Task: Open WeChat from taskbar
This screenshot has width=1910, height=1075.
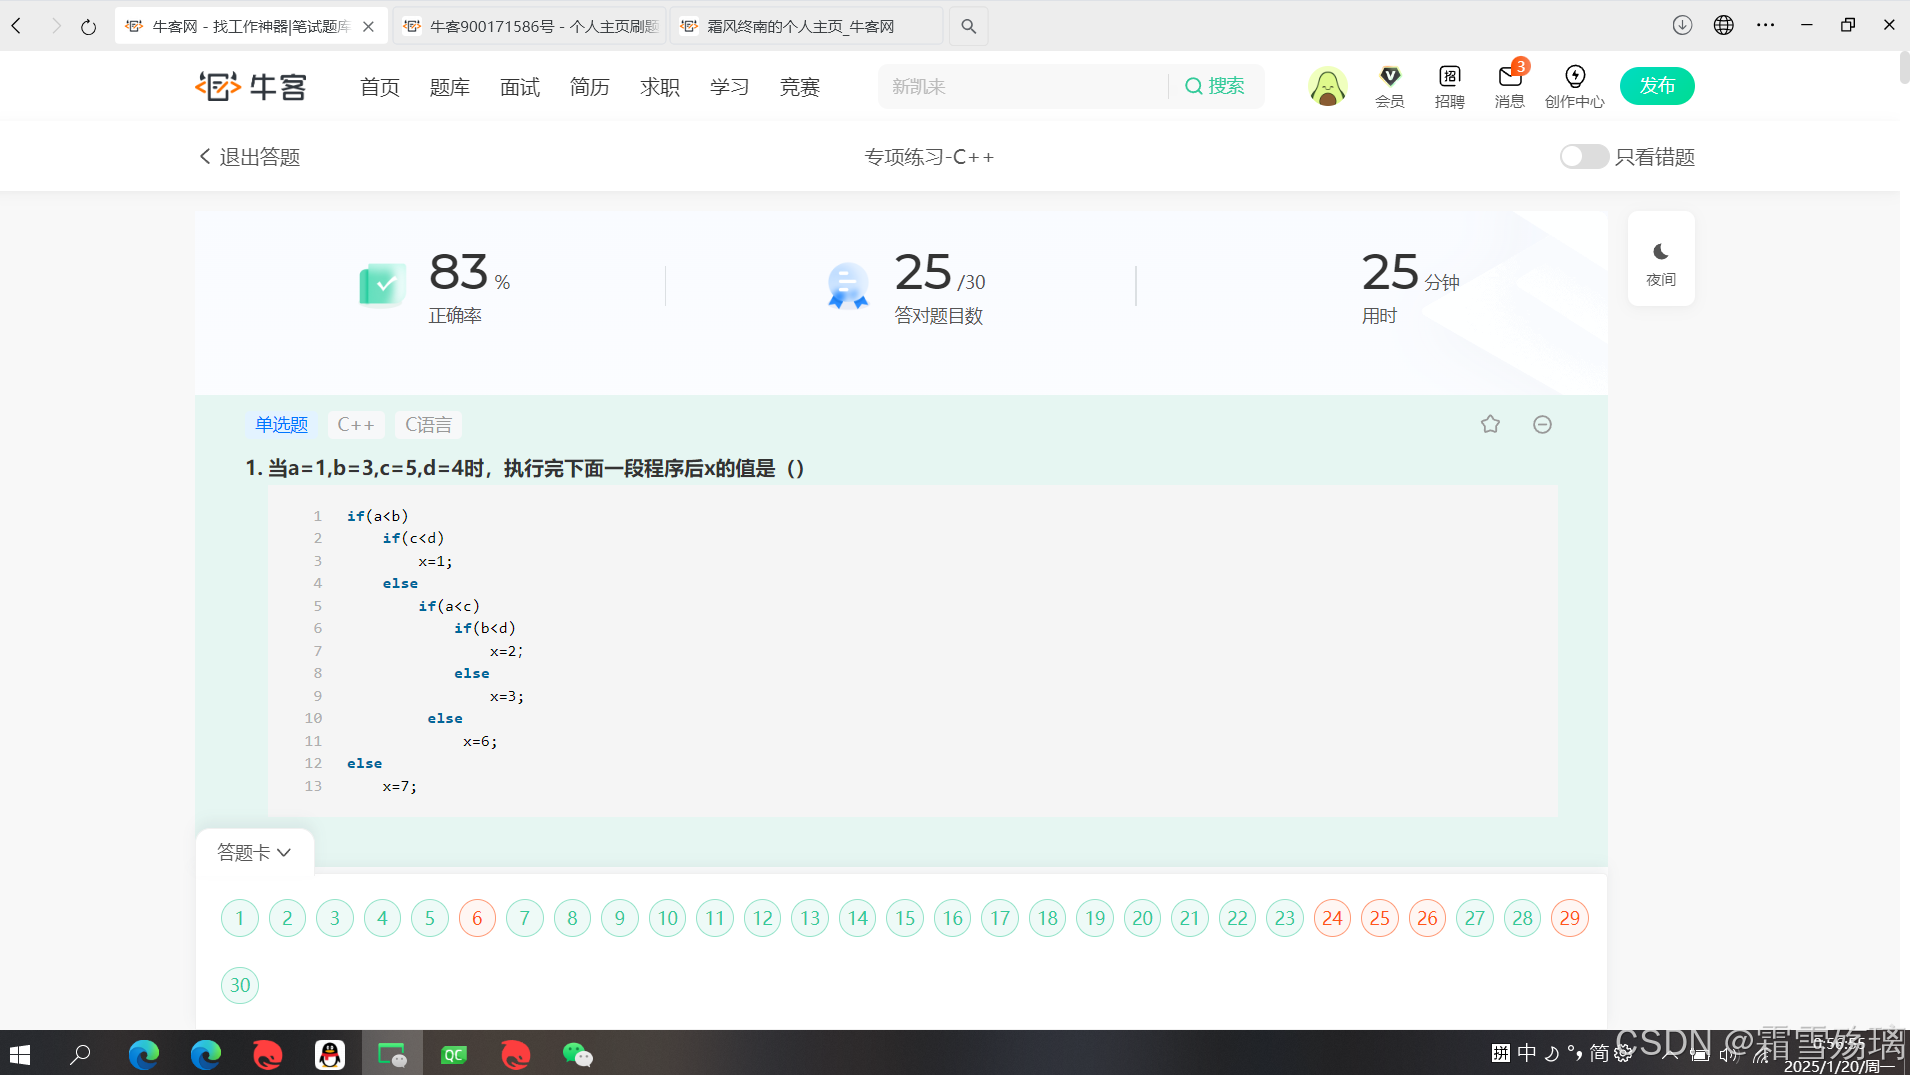Action: [578, 1054]
